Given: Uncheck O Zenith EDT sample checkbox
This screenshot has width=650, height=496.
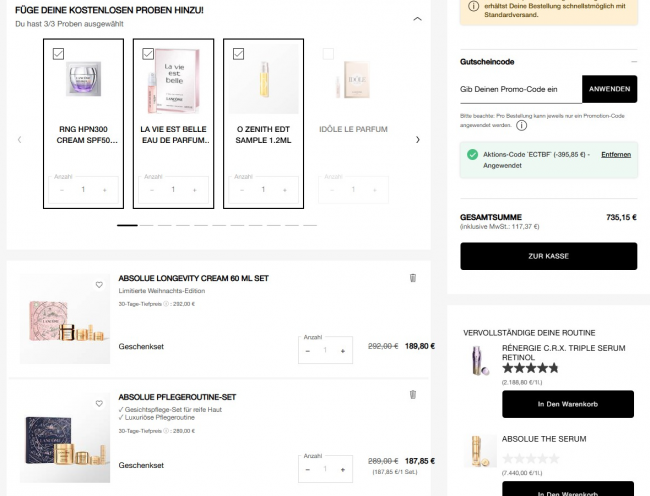Looking at the screenshot, I should [x=238, y=53].
